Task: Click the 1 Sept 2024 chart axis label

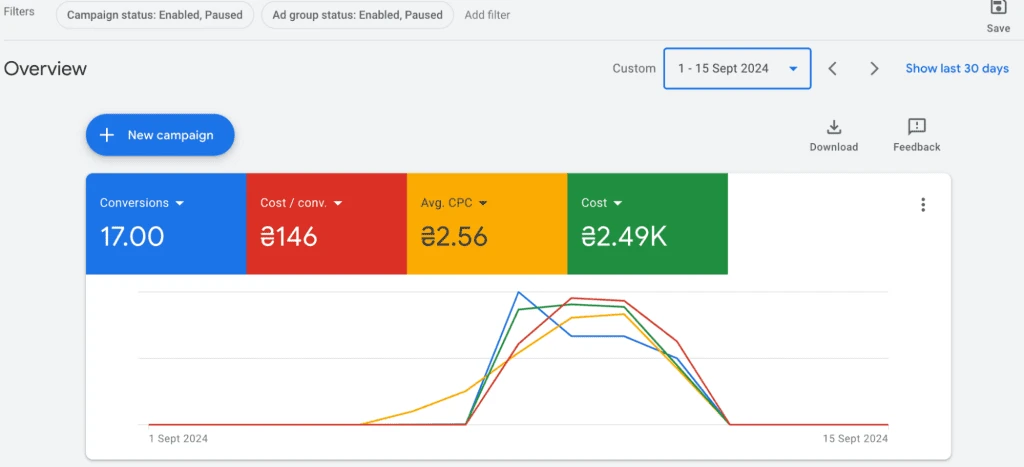Action: (x=178, y=439)
